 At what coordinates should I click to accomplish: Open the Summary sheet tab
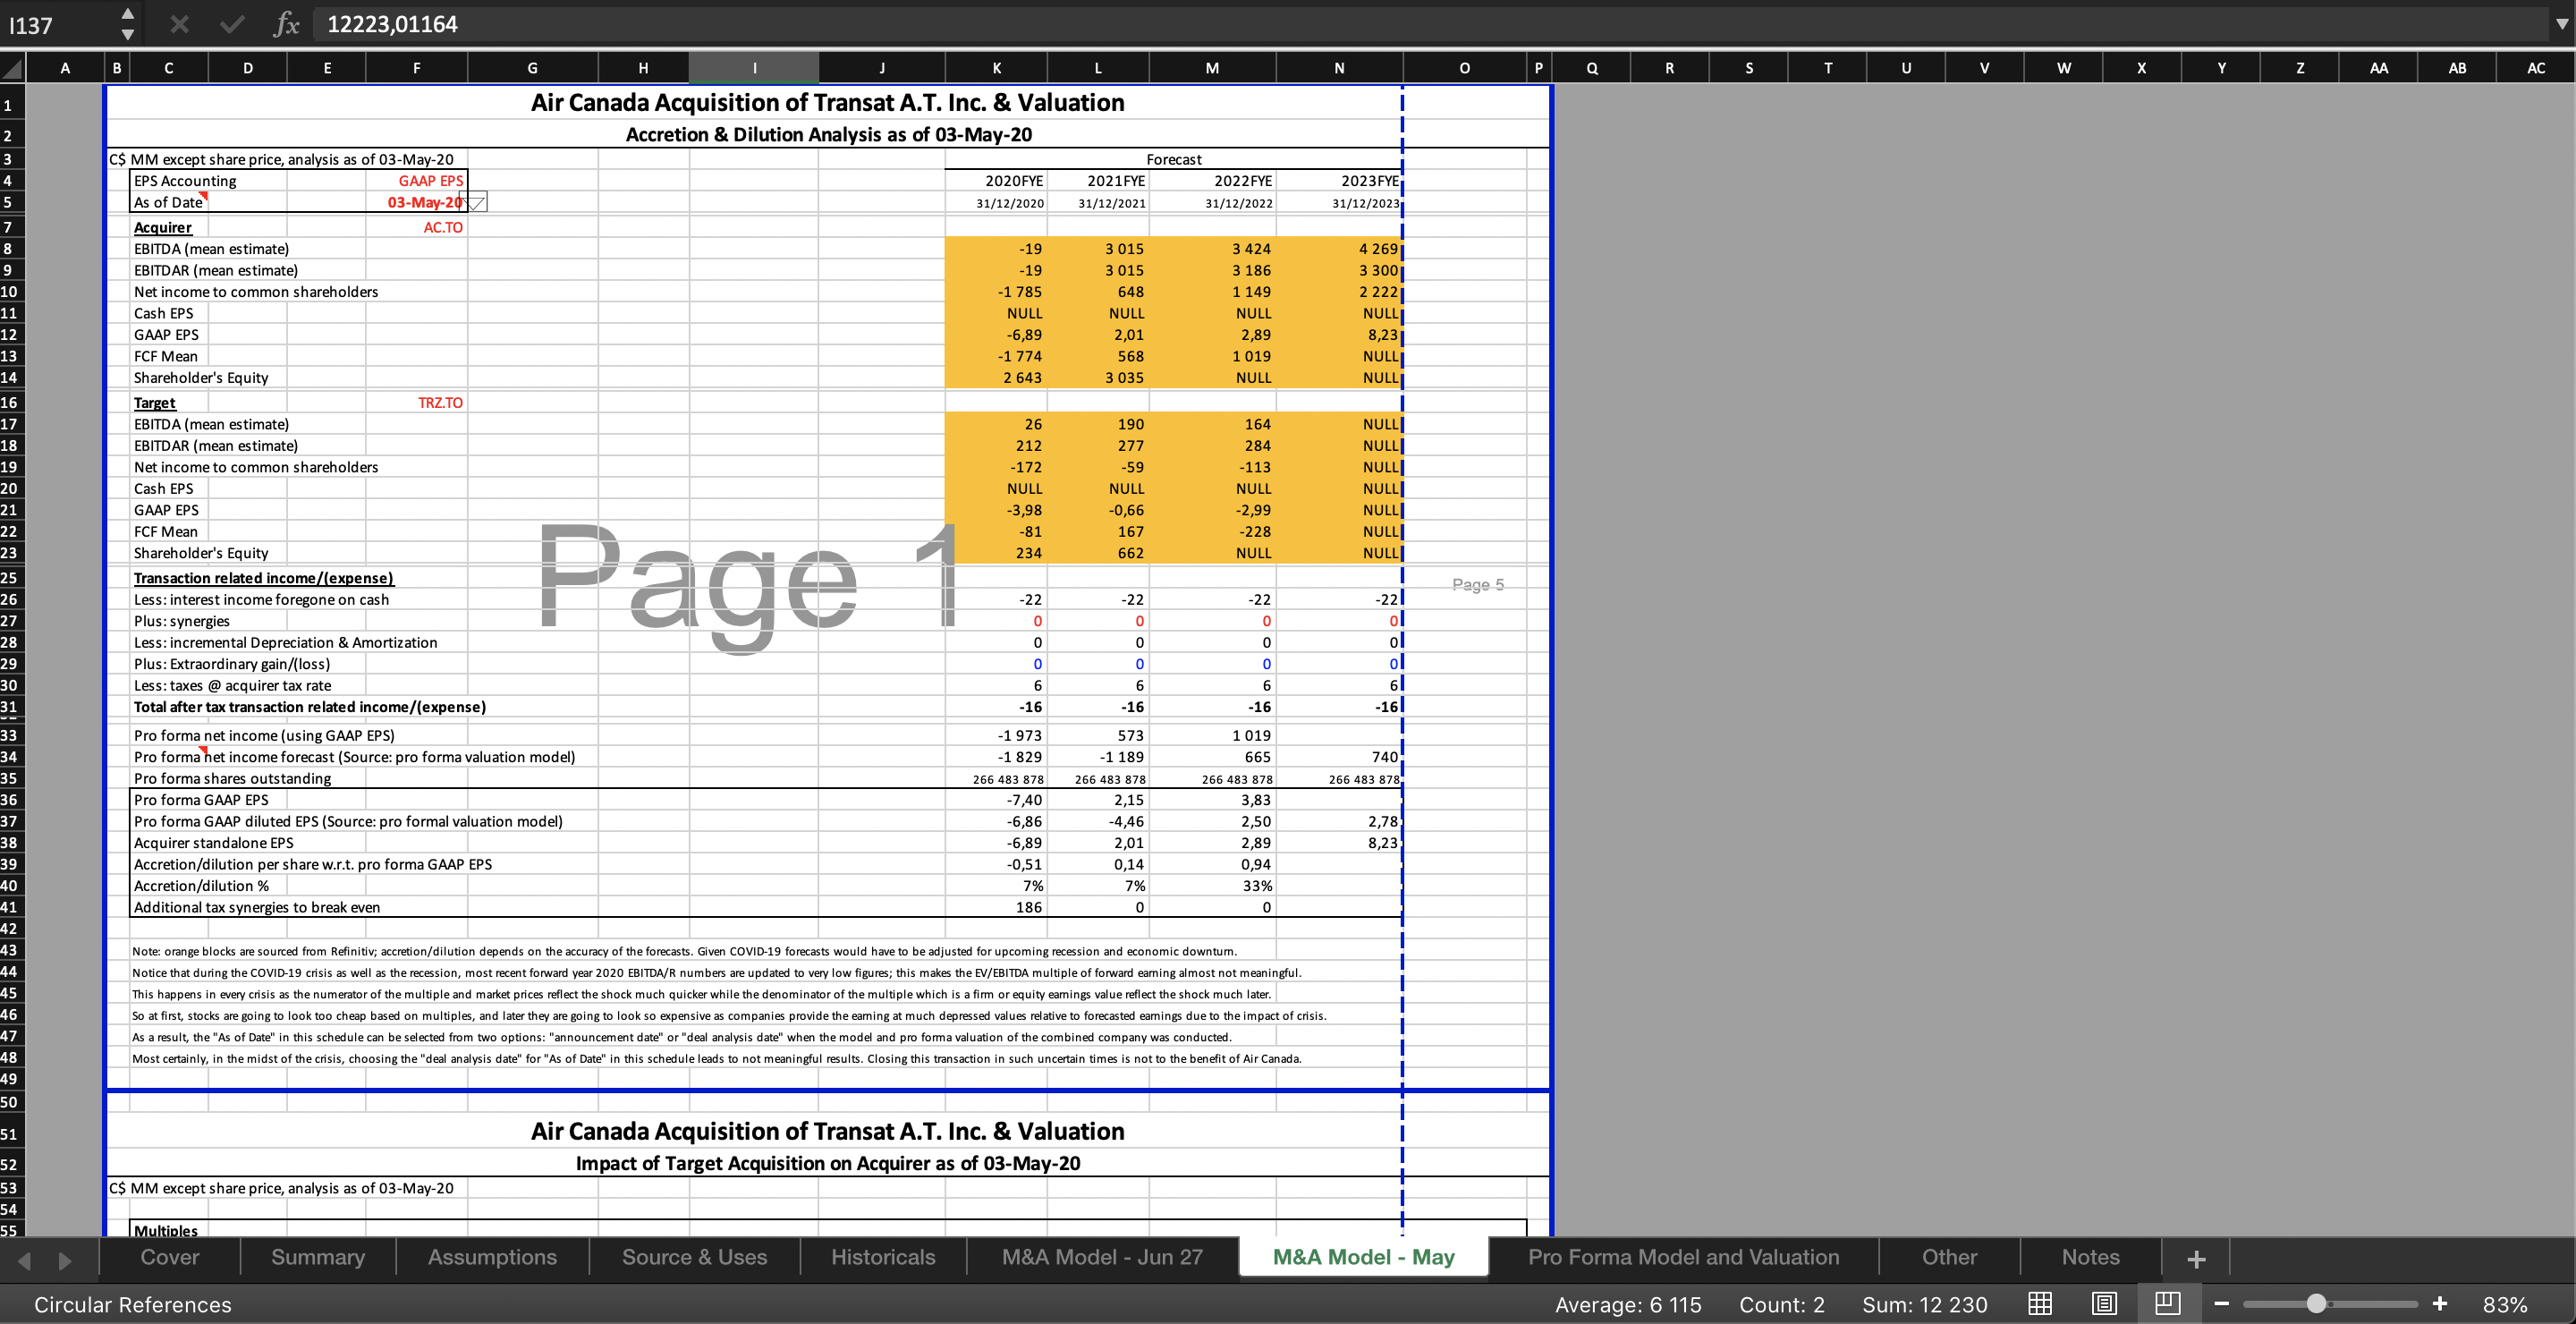click(318, 1257)
